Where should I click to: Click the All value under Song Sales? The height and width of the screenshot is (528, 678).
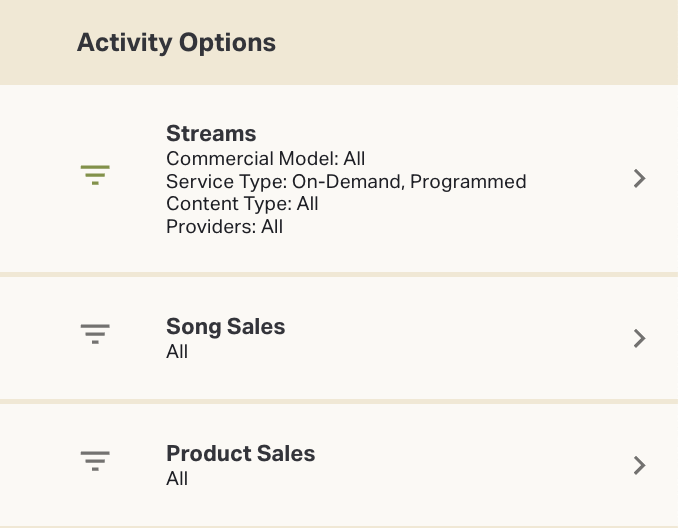pyautogui.click(x=177, y=352)
